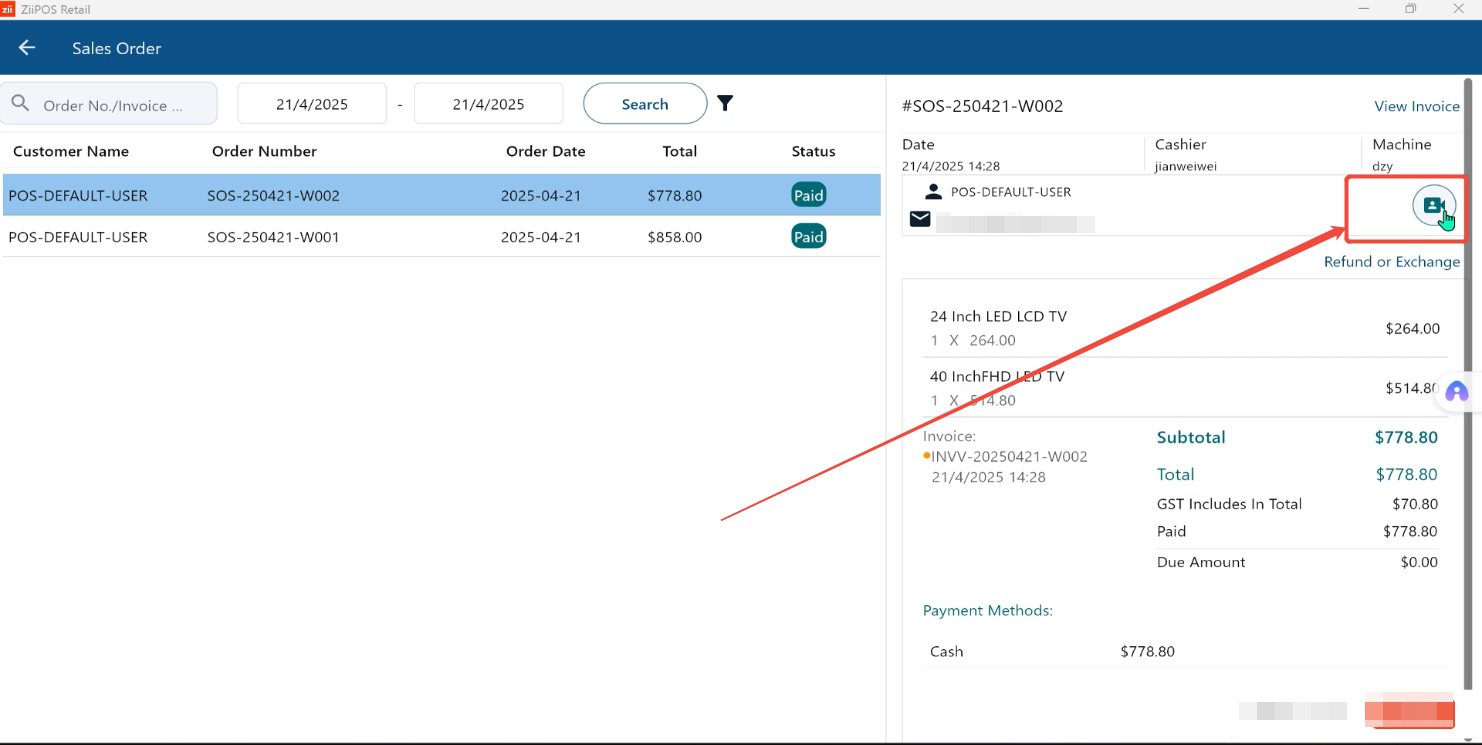Click the floating purple assistant icon
This screenshot has height=745, width=1482.
(x=1457, y=392)
